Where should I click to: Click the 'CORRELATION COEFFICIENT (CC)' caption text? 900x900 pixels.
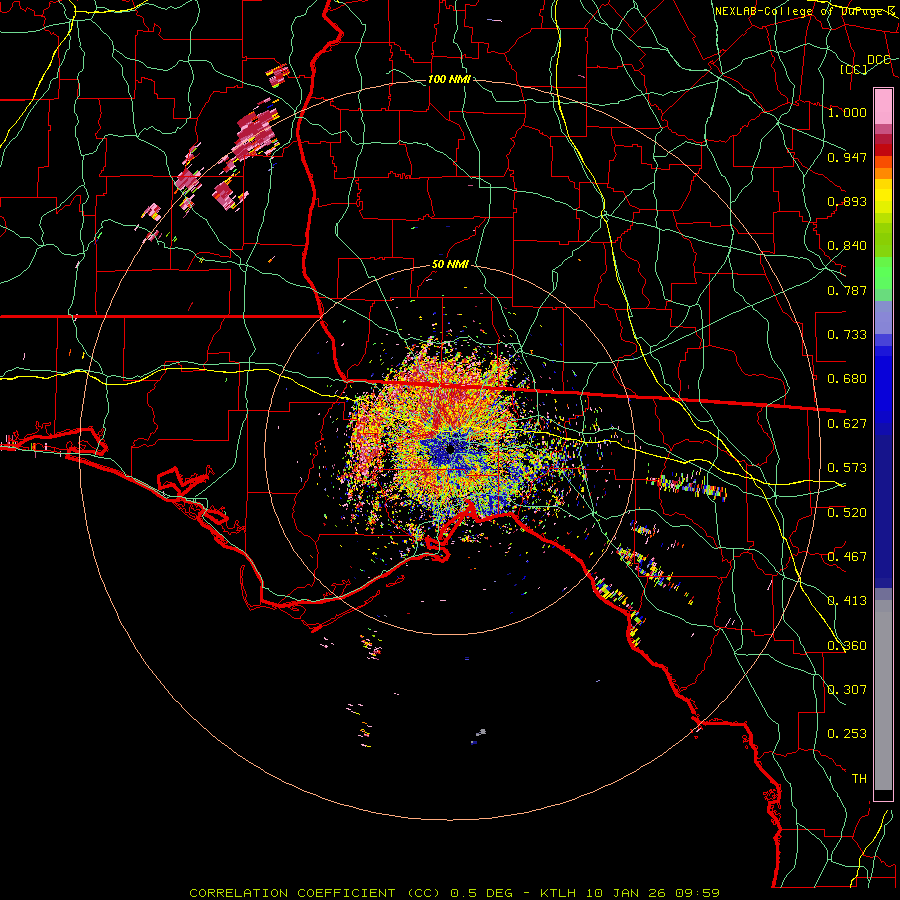315,893
